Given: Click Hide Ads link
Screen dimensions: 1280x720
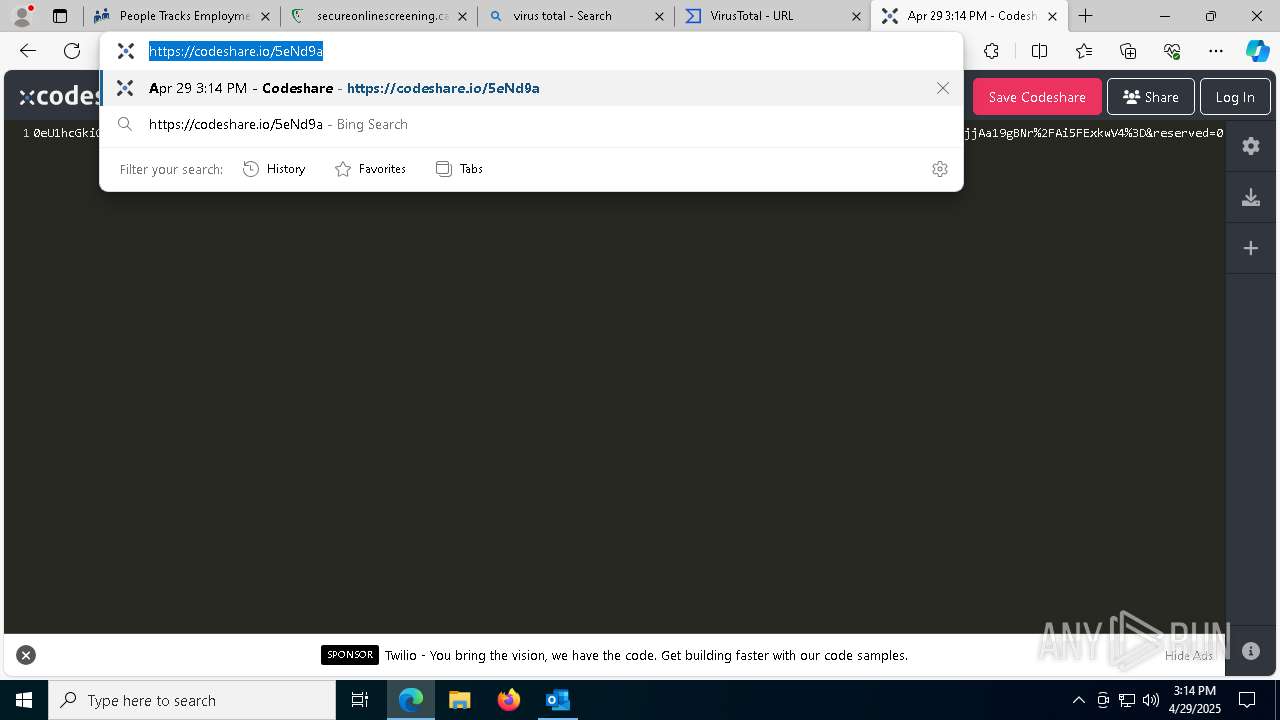Looking at the screenshot, I should [x=1189, y=656].
